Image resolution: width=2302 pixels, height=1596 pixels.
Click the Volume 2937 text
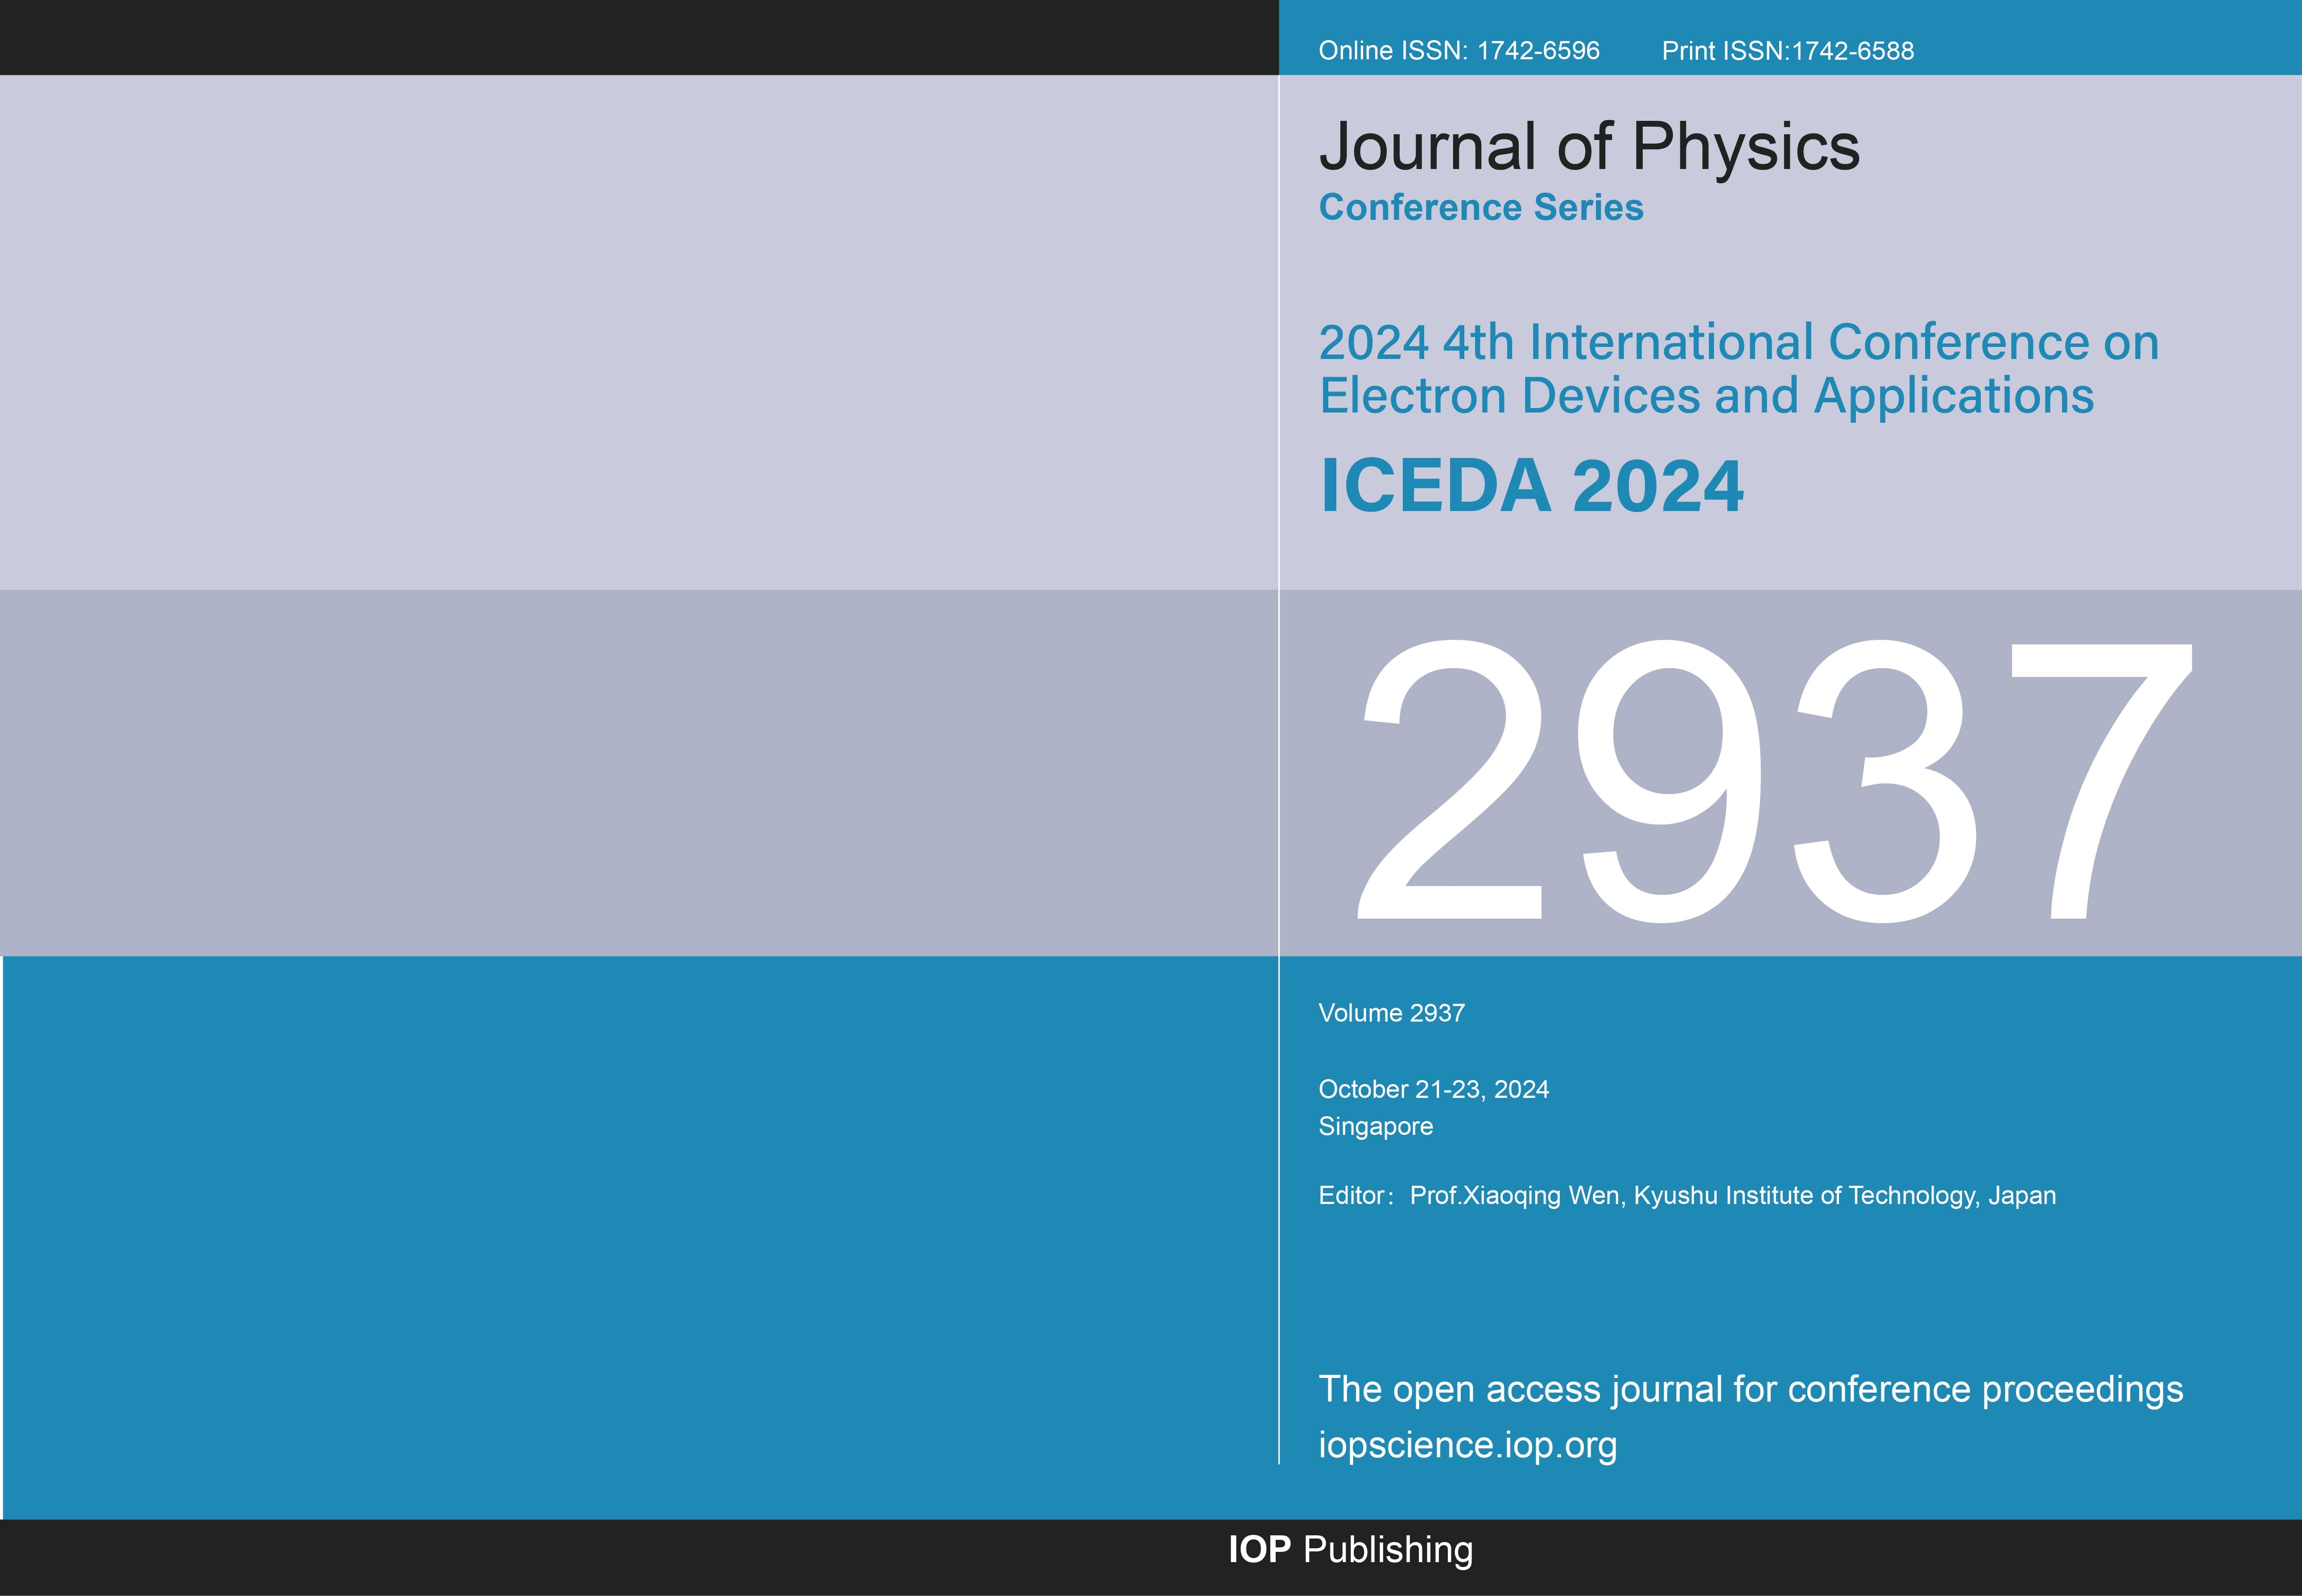pyautogui.click(x=1391, y=1013)
